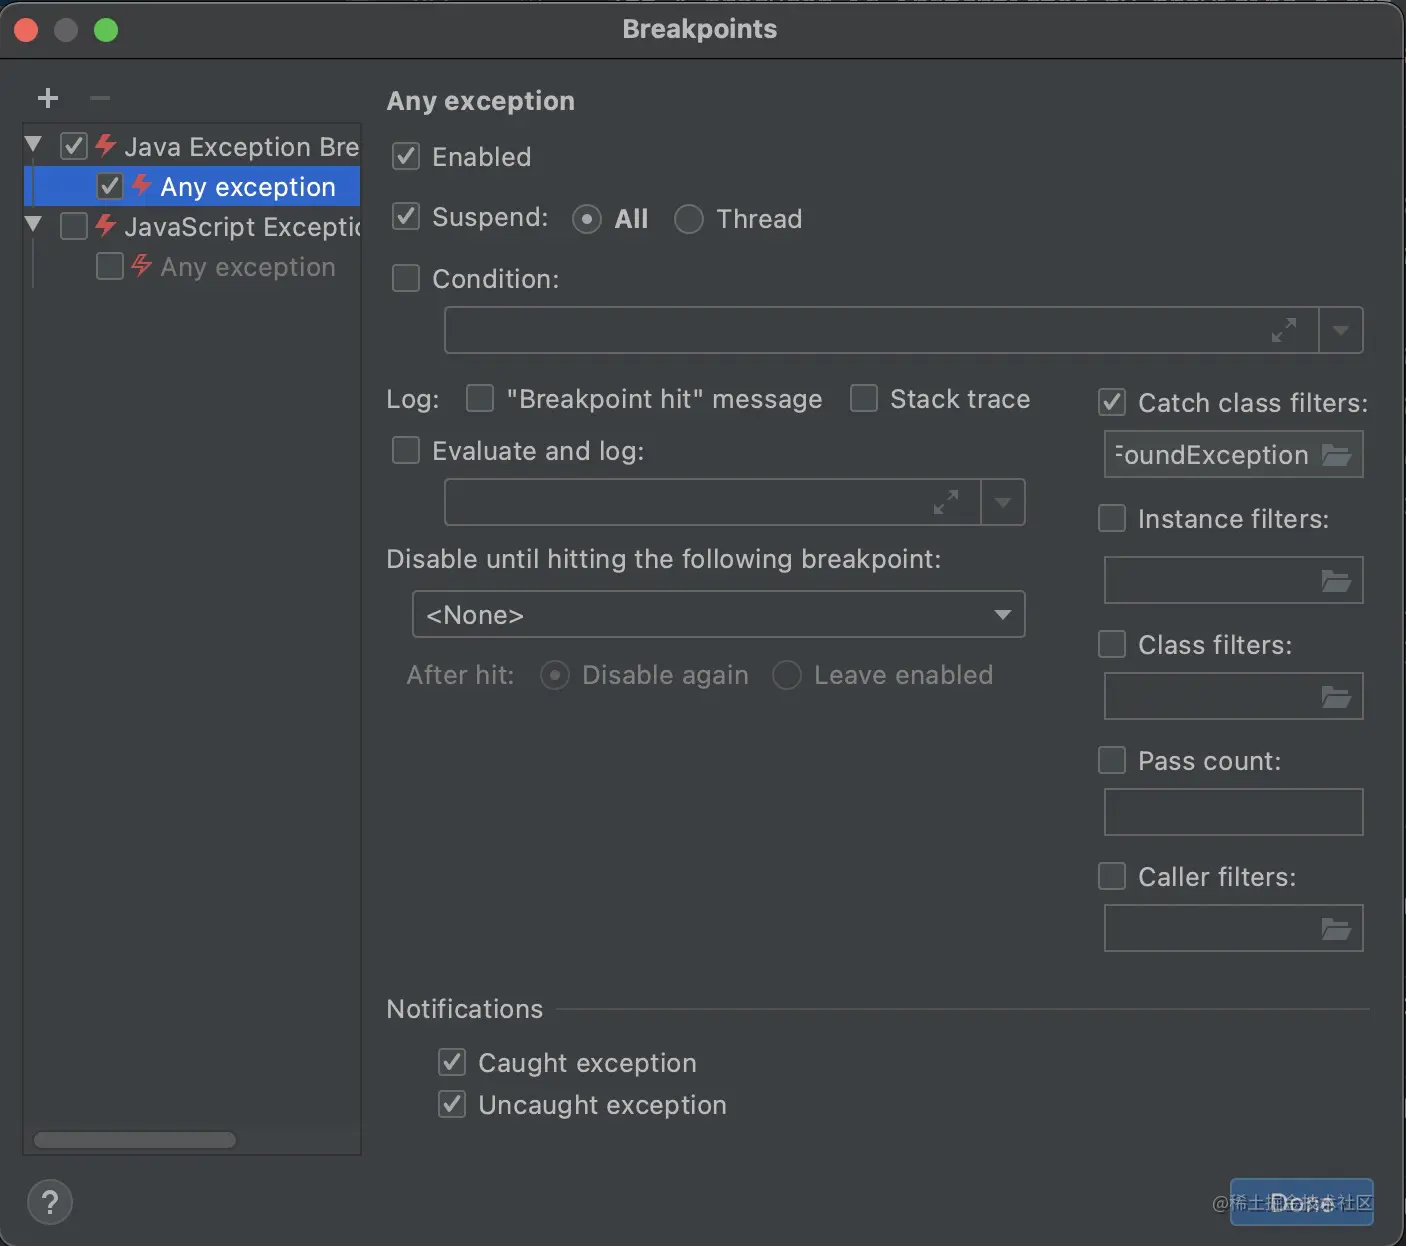Screen dimensions: 1406x1246
Task: Expand the Condition field editor
Action: (x=1284, y=330)
